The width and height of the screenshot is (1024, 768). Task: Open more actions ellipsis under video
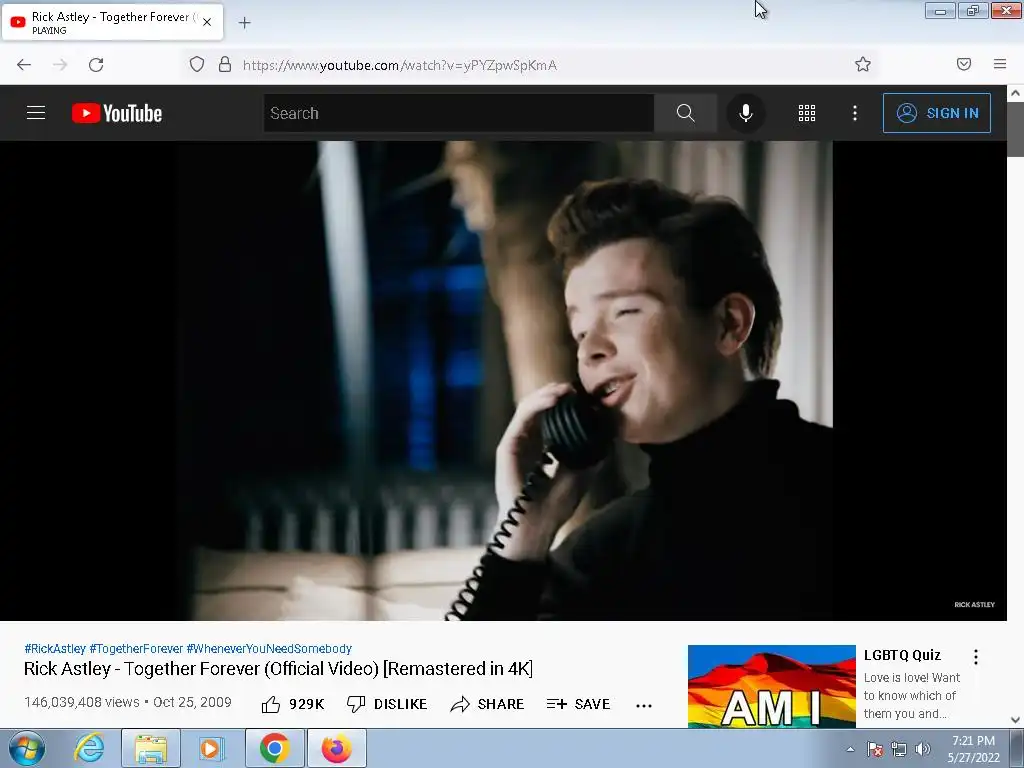[x=644, y=705]
